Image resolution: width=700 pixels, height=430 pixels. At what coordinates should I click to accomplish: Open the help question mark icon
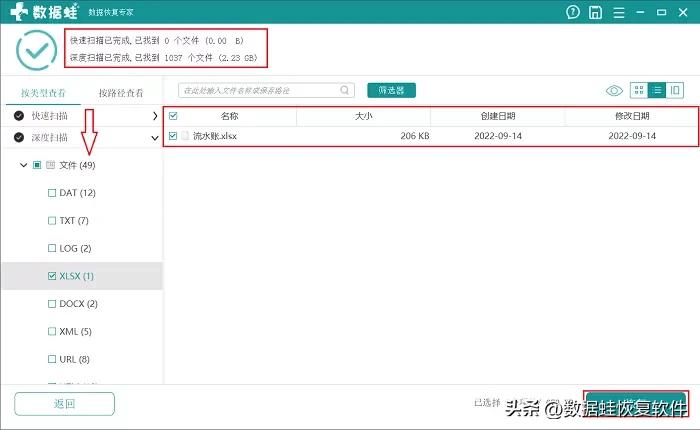point(572,13)
